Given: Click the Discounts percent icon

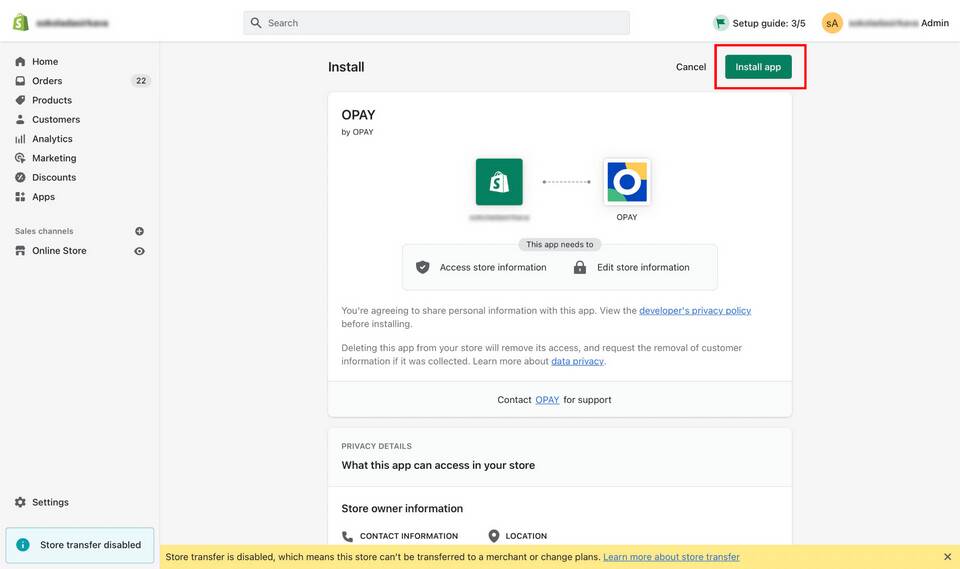Looking at the screenshot, I should [x=20, y=177].
